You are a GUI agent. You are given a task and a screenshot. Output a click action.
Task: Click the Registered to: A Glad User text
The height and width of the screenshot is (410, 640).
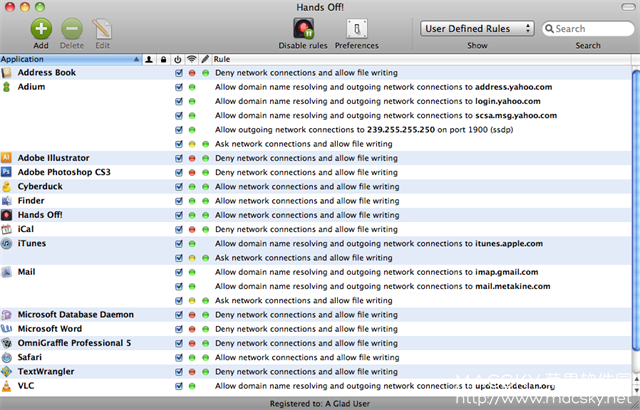(x=320, y=403)
